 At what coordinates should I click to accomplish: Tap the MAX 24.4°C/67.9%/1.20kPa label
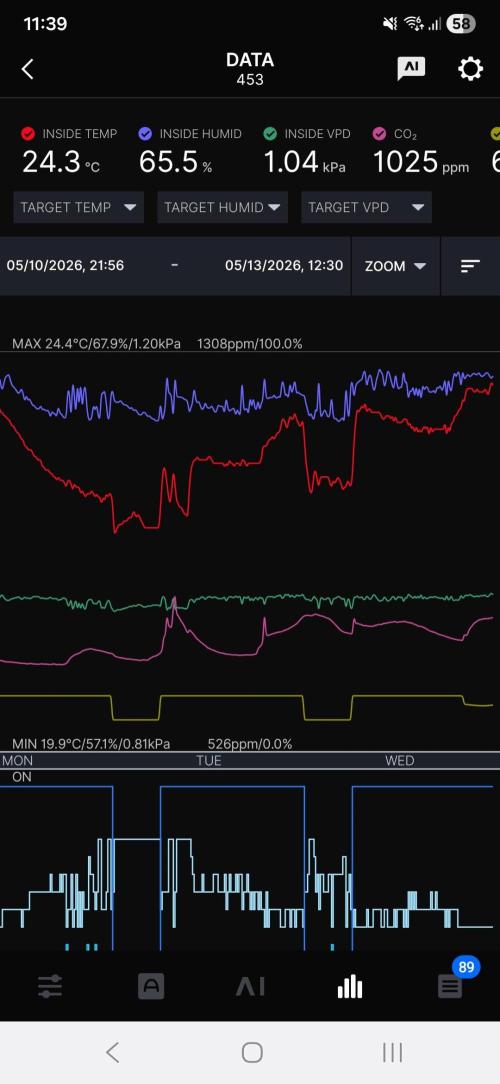click(96, 344)
